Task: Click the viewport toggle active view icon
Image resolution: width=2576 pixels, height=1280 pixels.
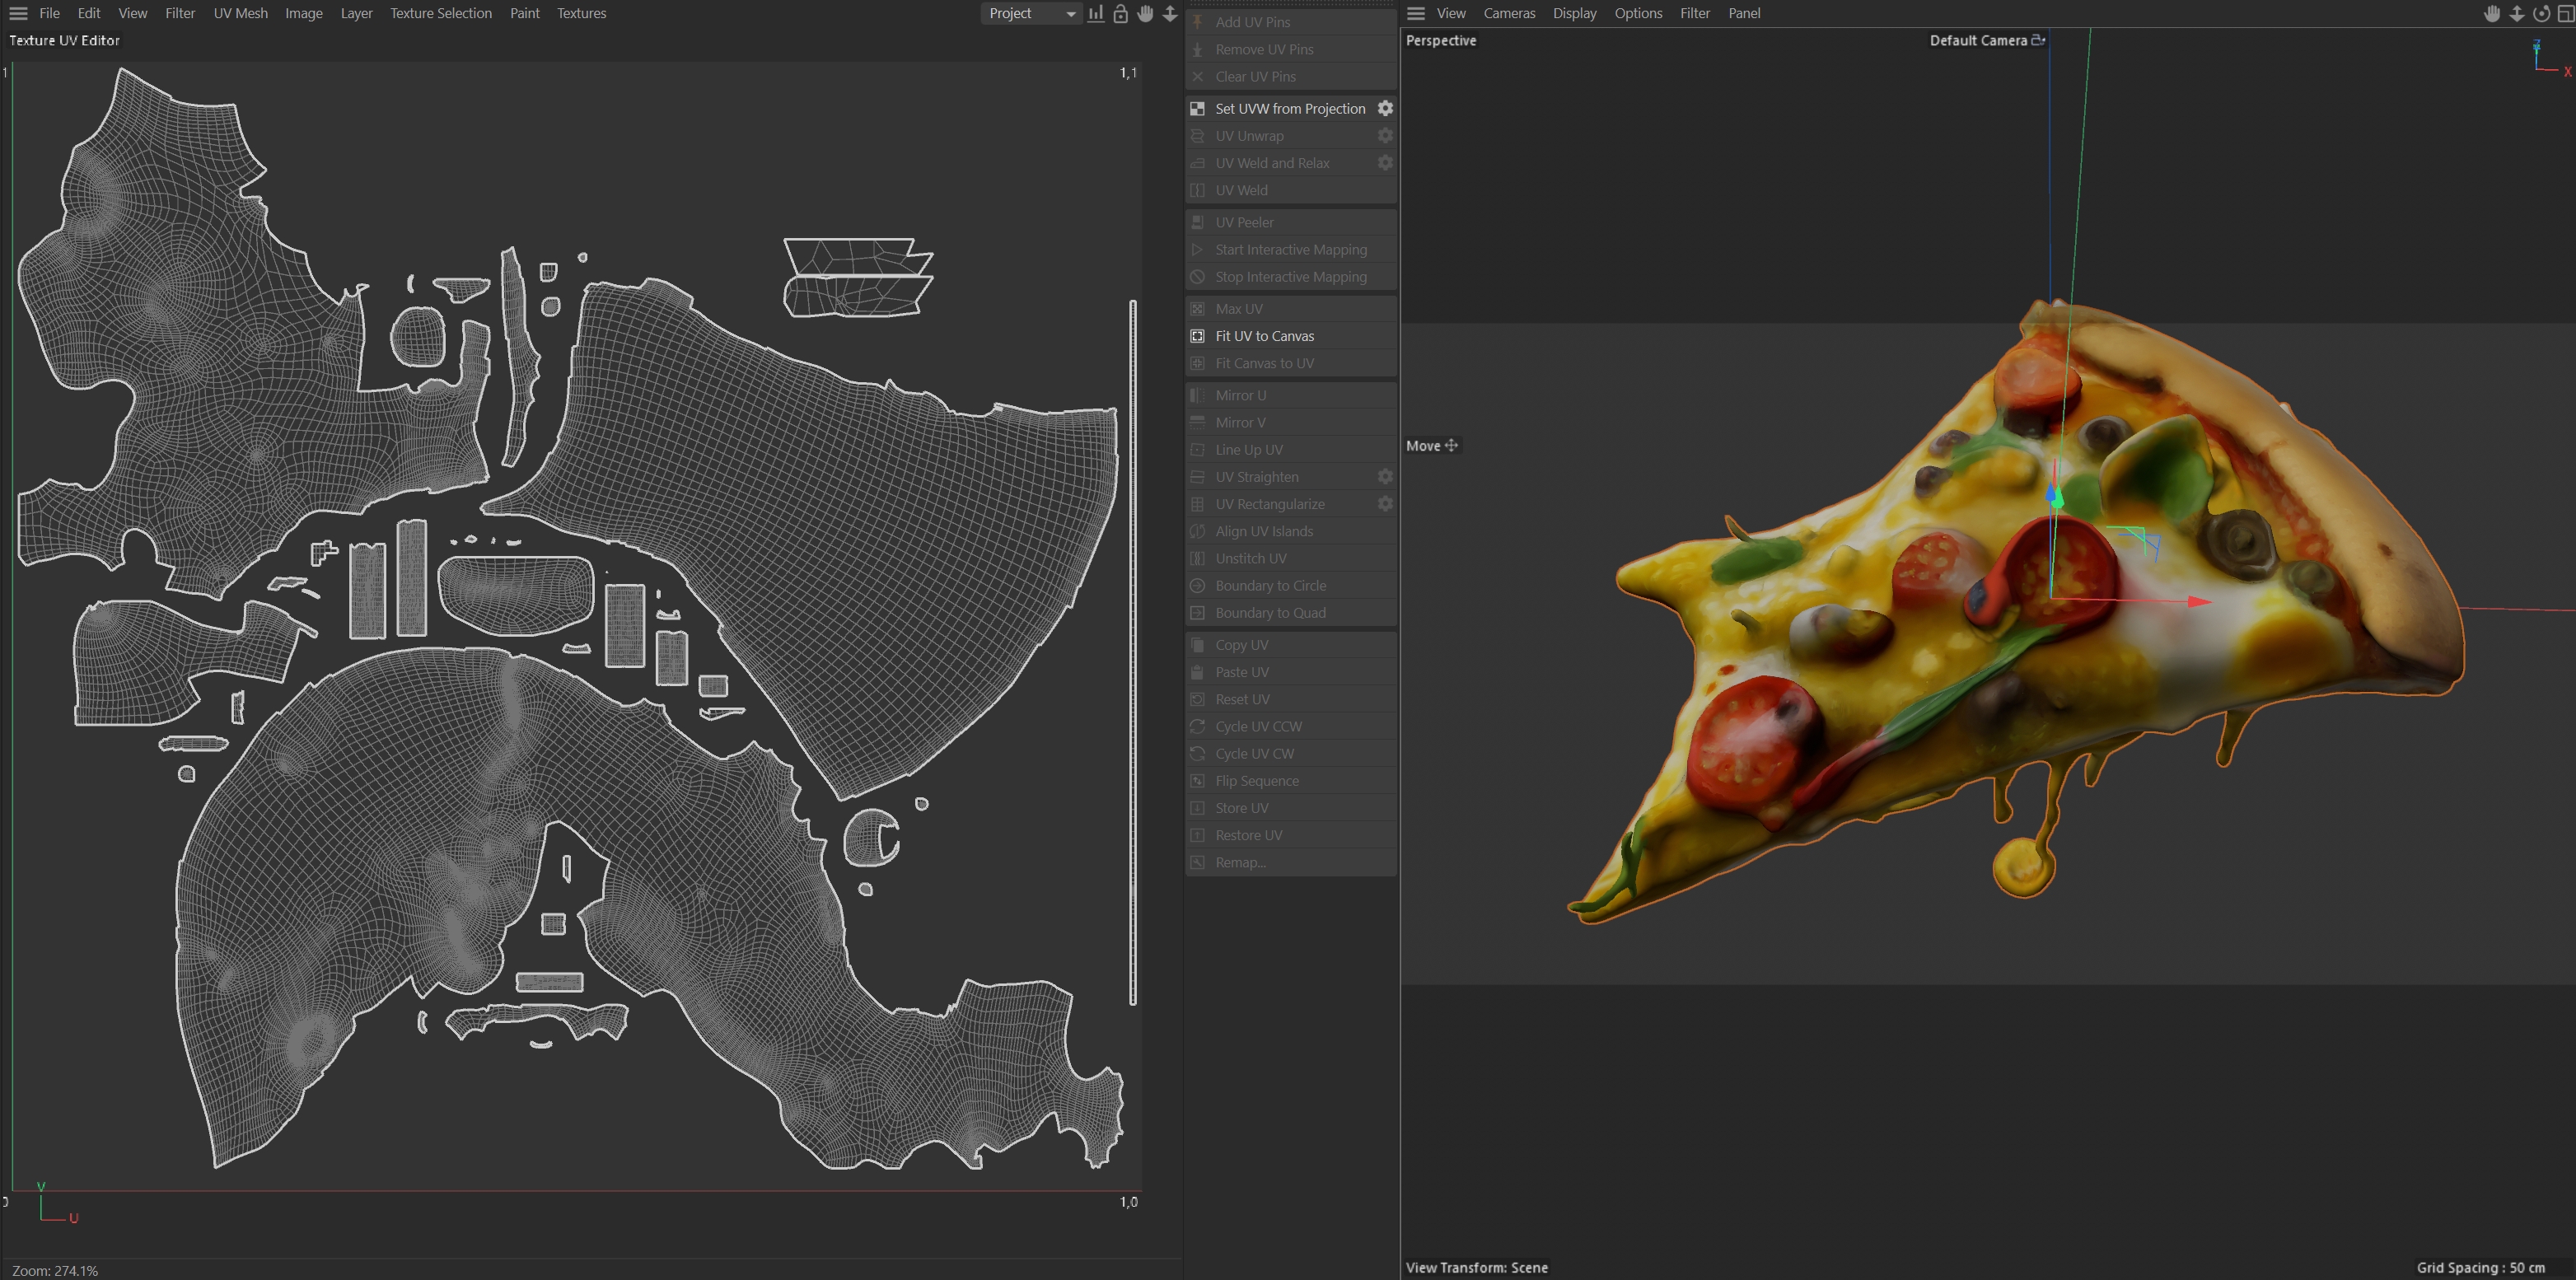Action: click(2565, 13)
